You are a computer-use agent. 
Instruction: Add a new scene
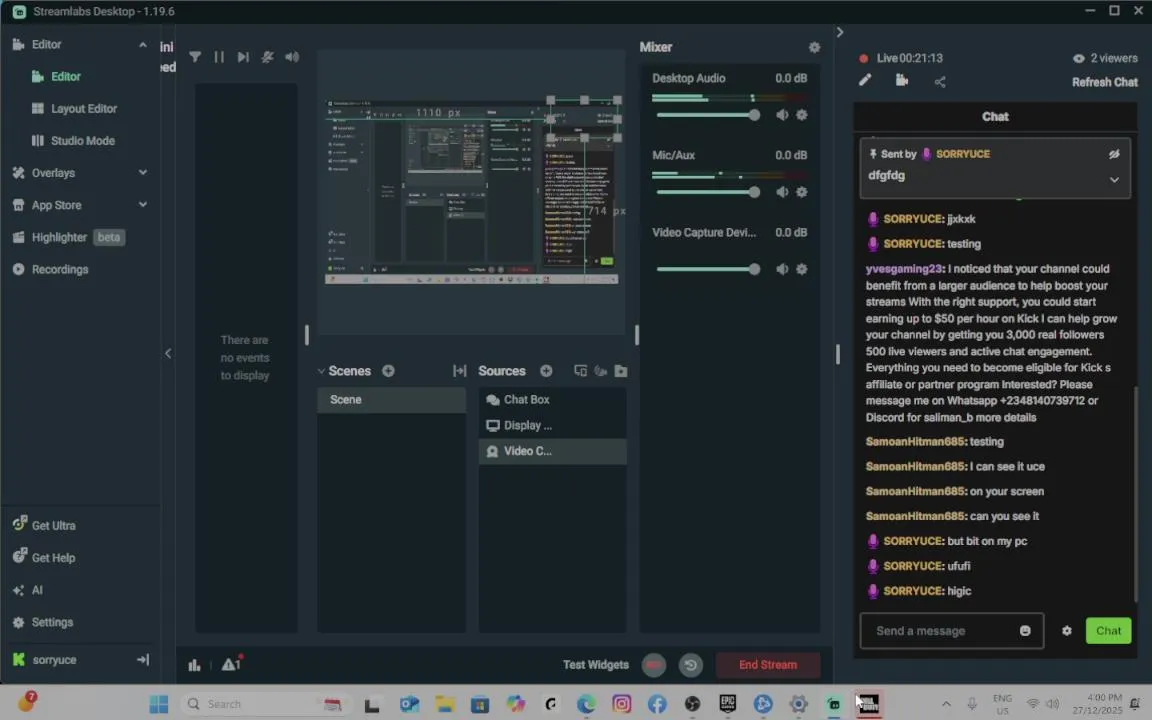point(388,371)
